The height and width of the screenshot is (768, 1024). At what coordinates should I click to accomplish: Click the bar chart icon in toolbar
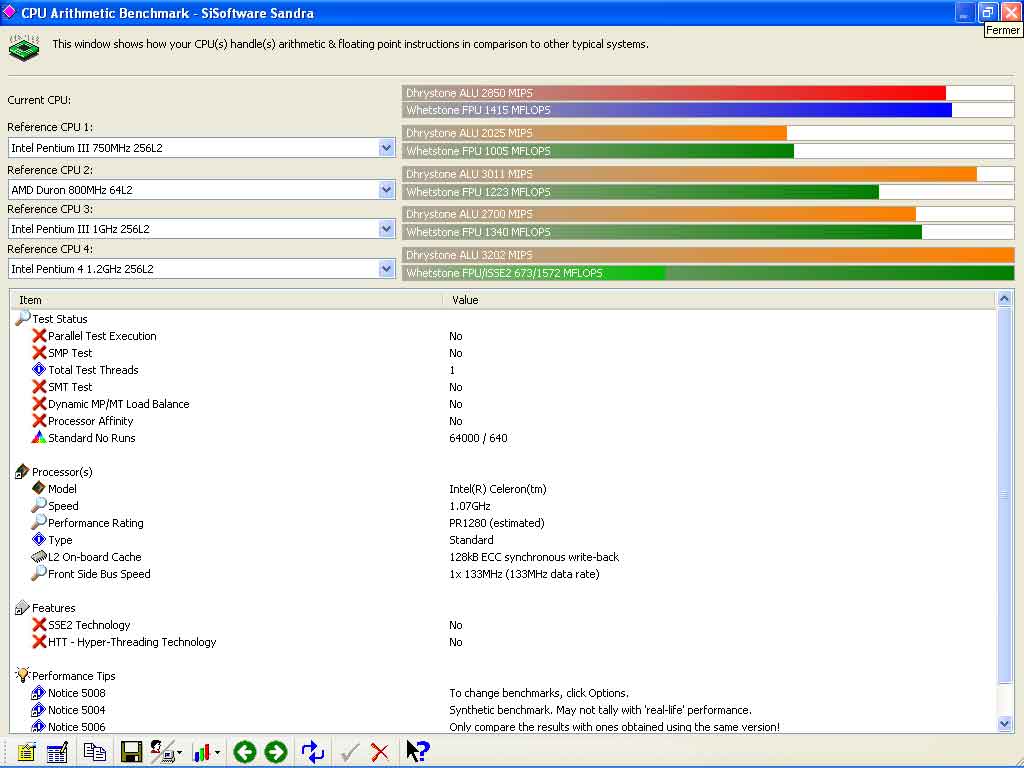coord(203,752)
